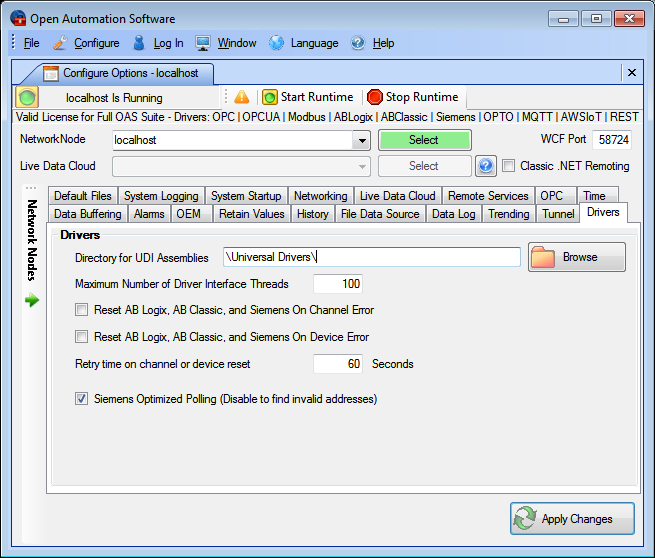
Task: Click the blue Live Data Cloud help icon
Action: pyautogui.click(x=486, y=166)
